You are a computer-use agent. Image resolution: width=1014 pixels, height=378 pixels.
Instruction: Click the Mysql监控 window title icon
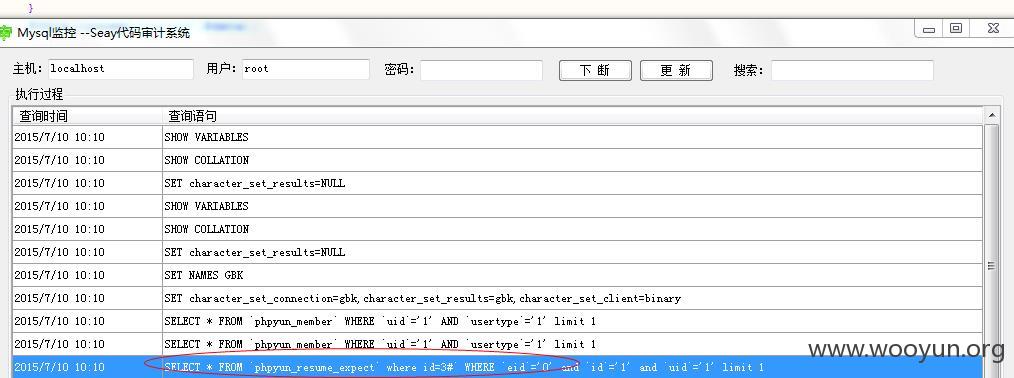point(6,32)
